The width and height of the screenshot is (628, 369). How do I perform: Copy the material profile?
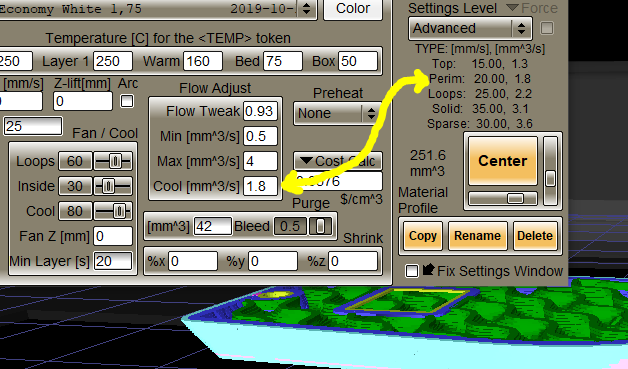point(423,236)
